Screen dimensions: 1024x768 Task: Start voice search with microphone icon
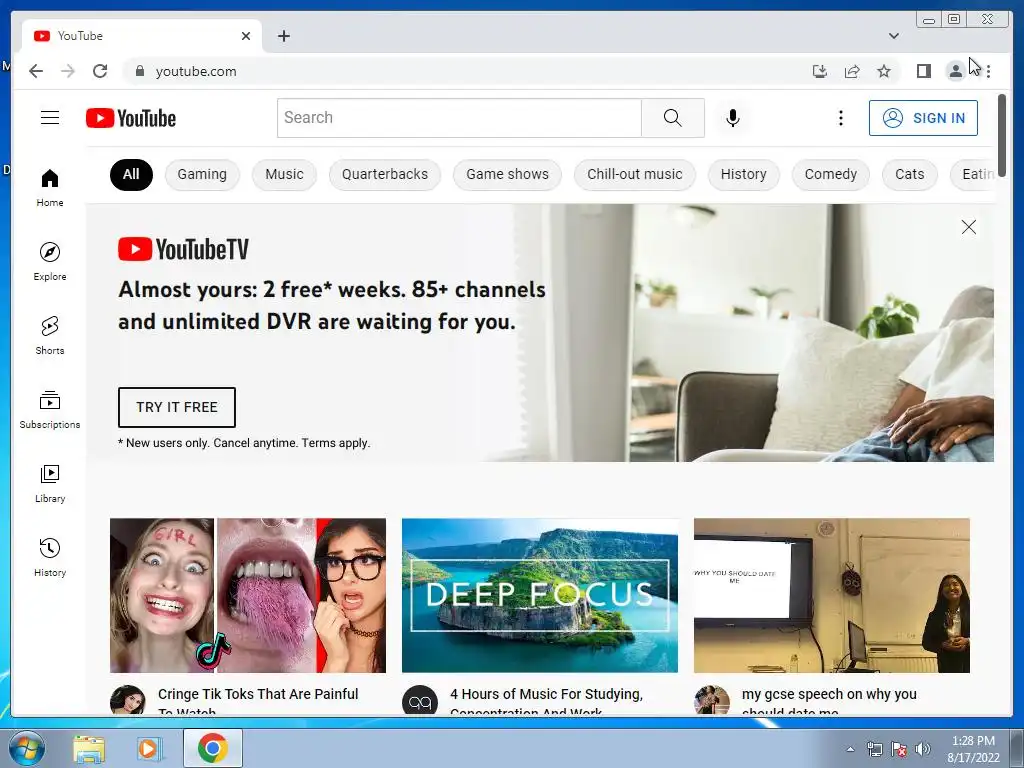733,118
